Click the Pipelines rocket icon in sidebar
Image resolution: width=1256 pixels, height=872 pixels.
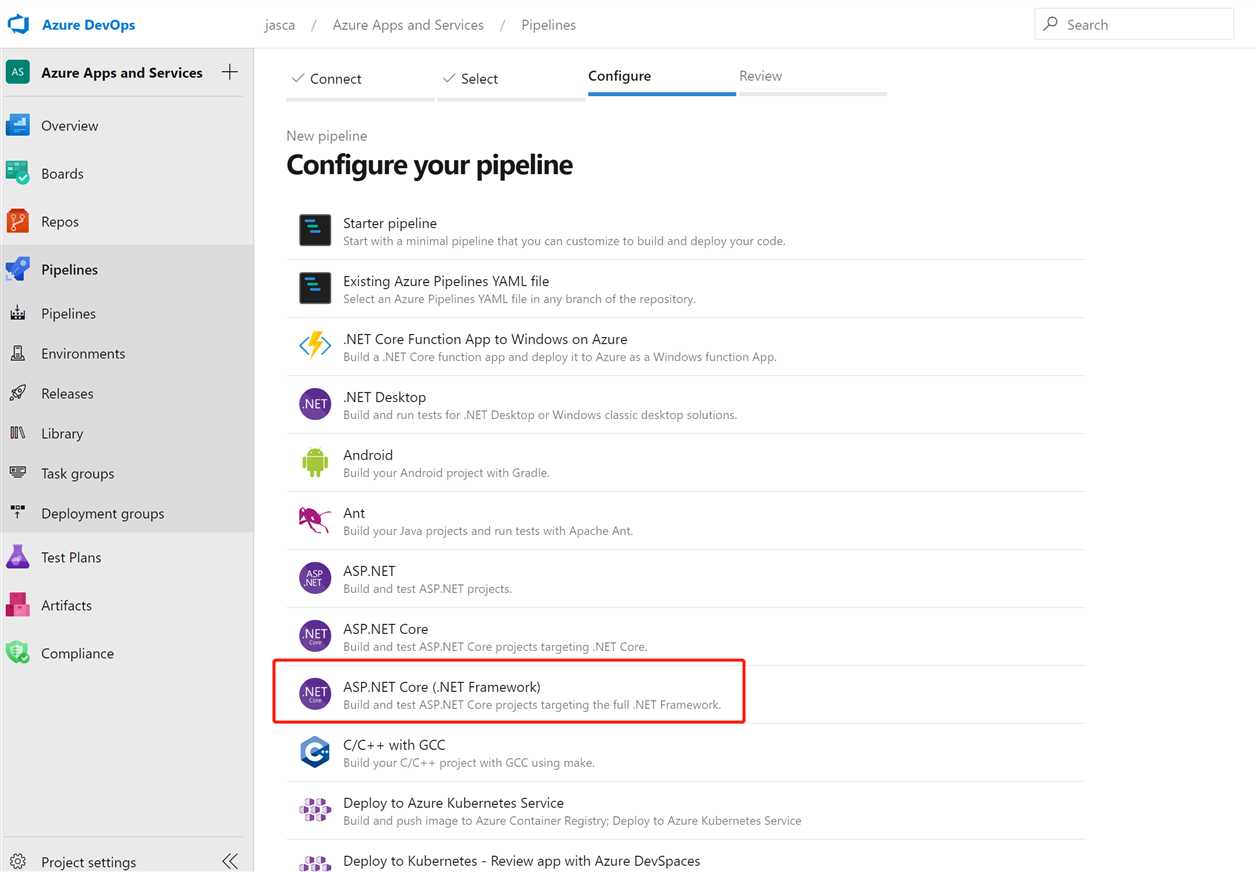[x=18, y=269]
